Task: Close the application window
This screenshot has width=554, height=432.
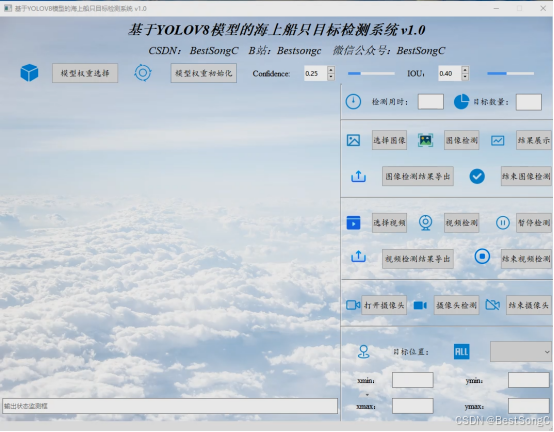Action: (x=543, y=8)
